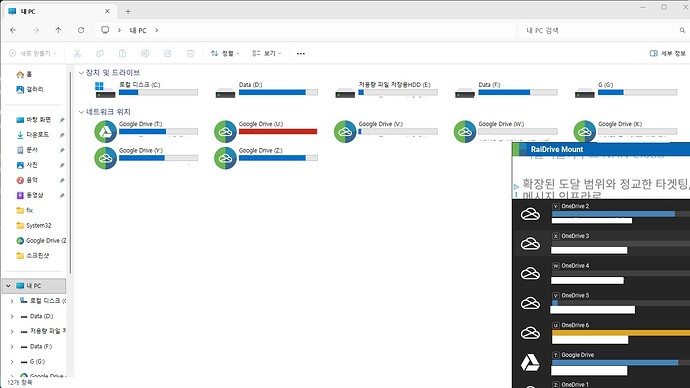690x388 pixels.
Task: Click the RaiDrive Mount title bar
Action: click(x=601, y=149)
